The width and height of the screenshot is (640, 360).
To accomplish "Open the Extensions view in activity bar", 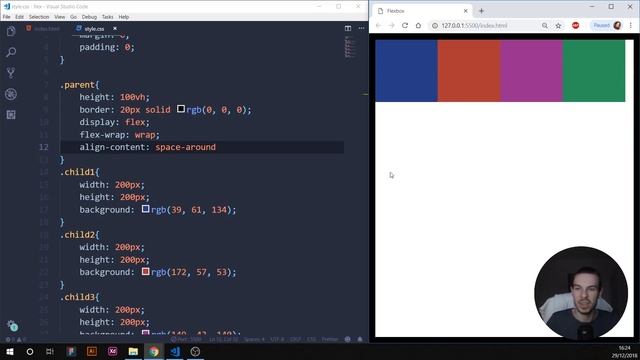I will [11, 115].
